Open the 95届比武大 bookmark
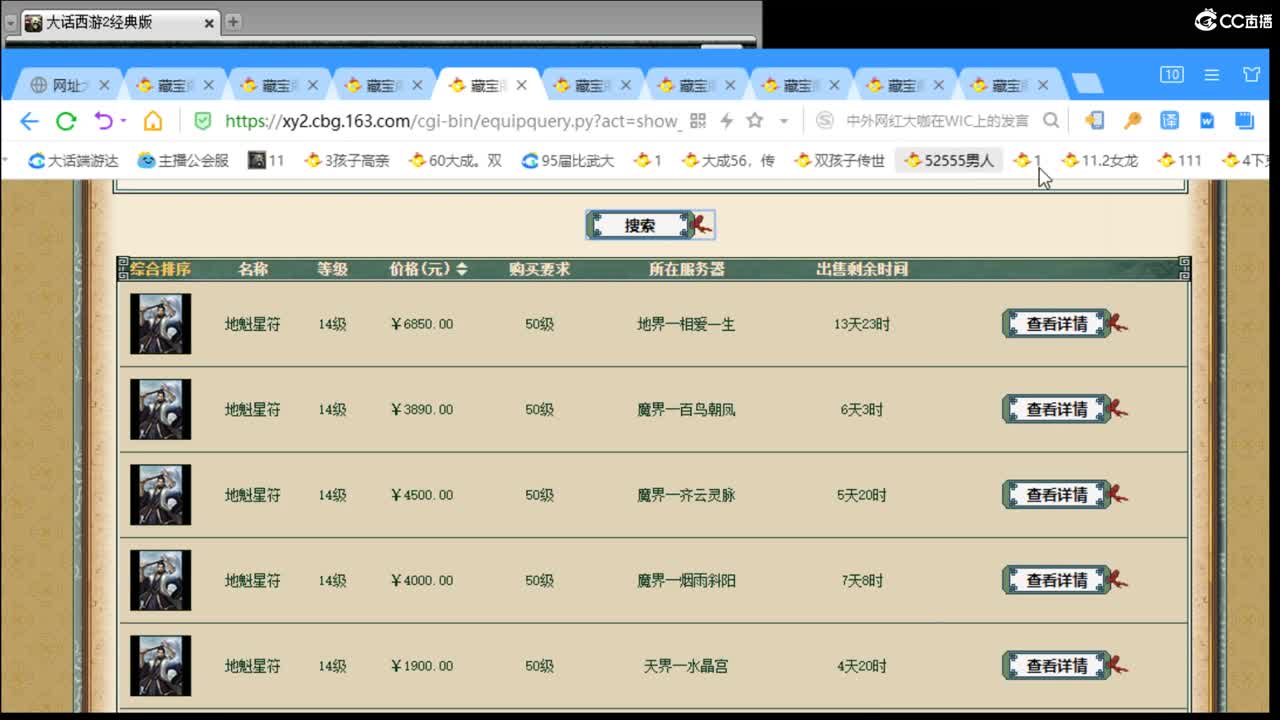 (568, 160)
